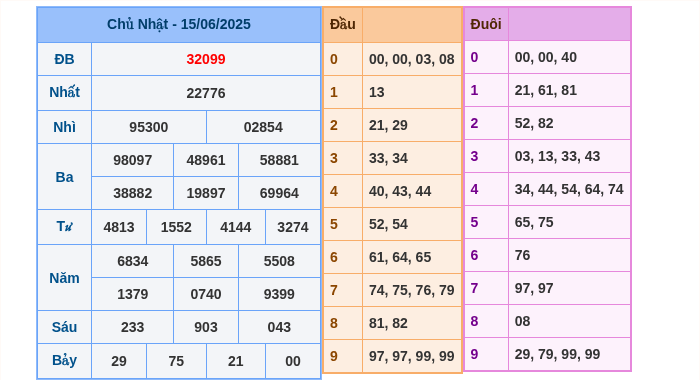The width and height of the screenshot is (700, 380).
Task: Click Đầu row 4 values 40, 43, 44
Action: pos(400,192)
